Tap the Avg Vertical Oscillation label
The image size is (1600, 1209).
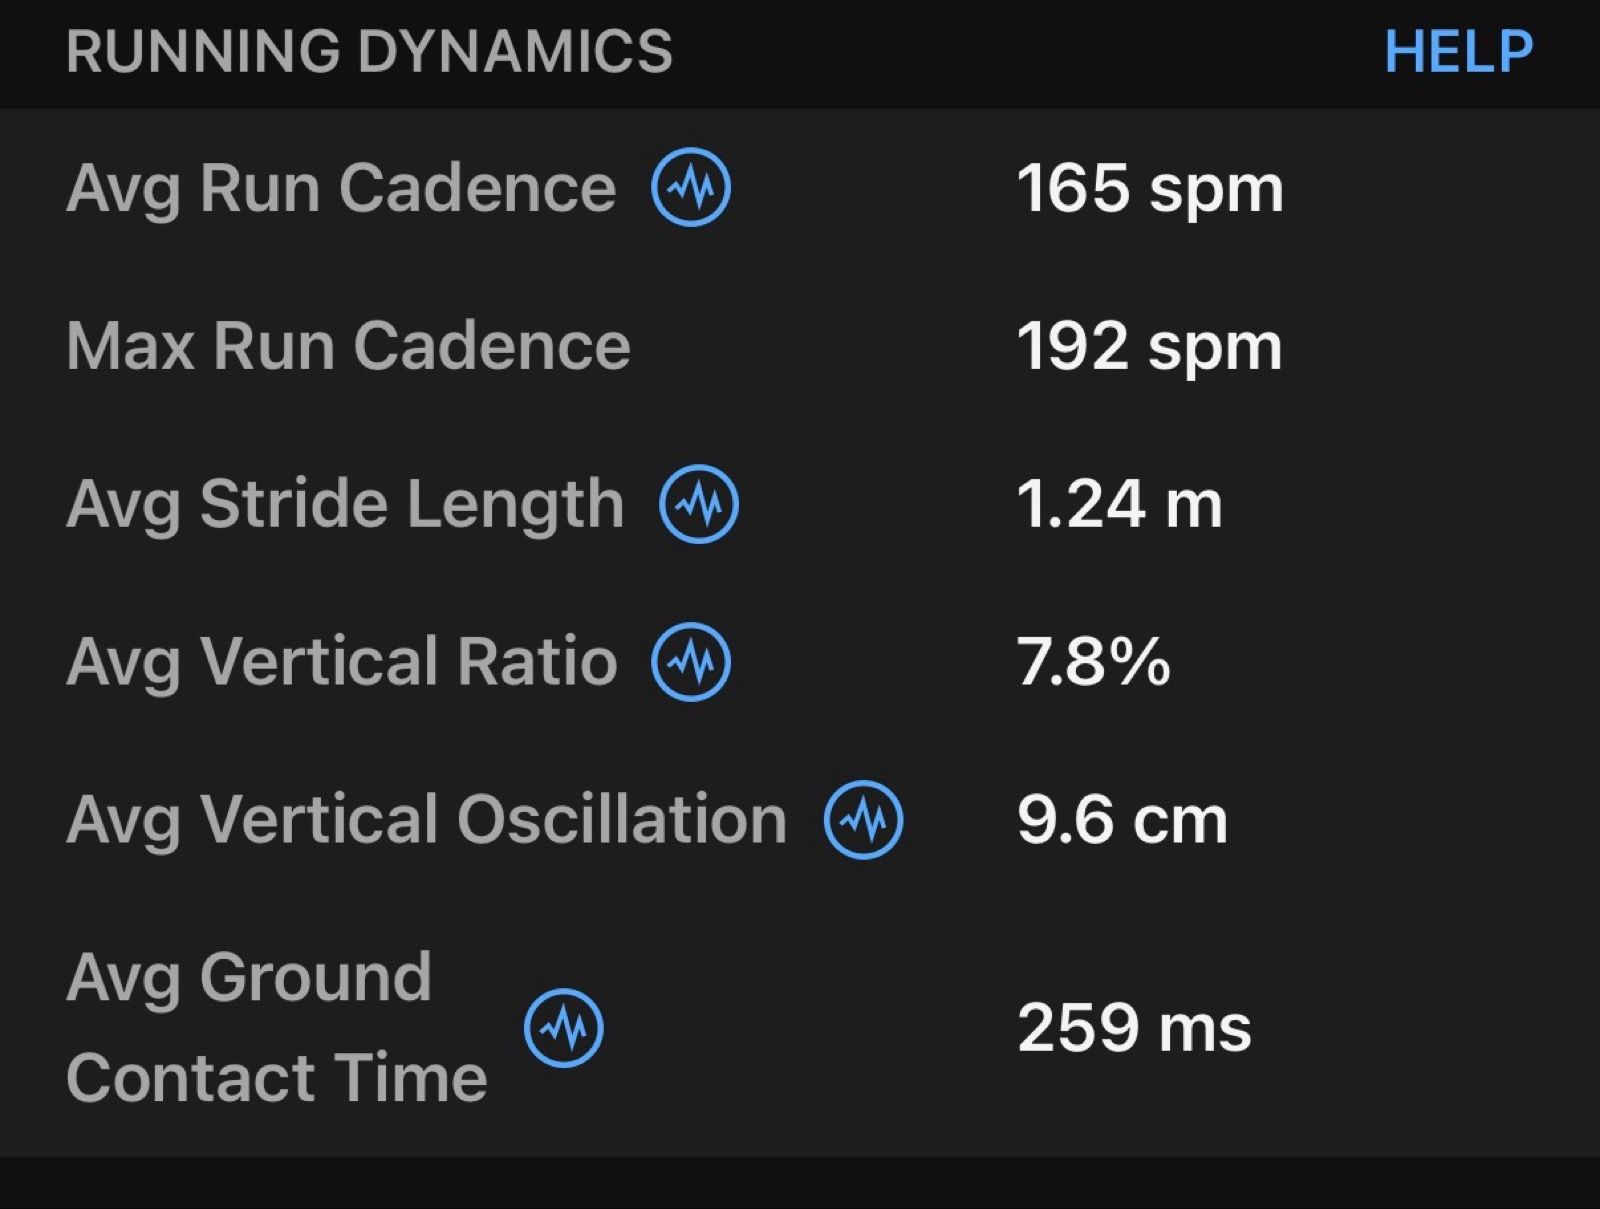coord(427,820)
